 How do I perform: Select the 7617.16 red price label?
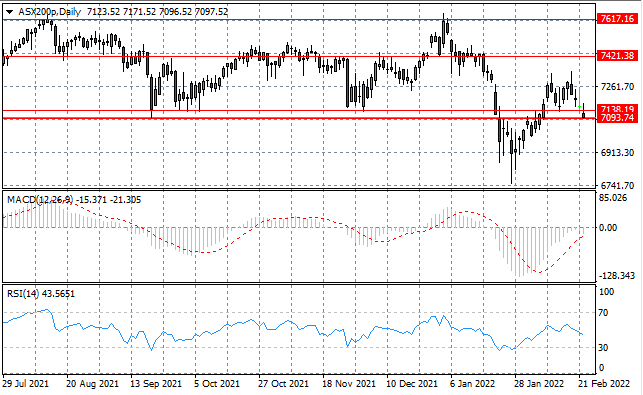coord(617,18)
